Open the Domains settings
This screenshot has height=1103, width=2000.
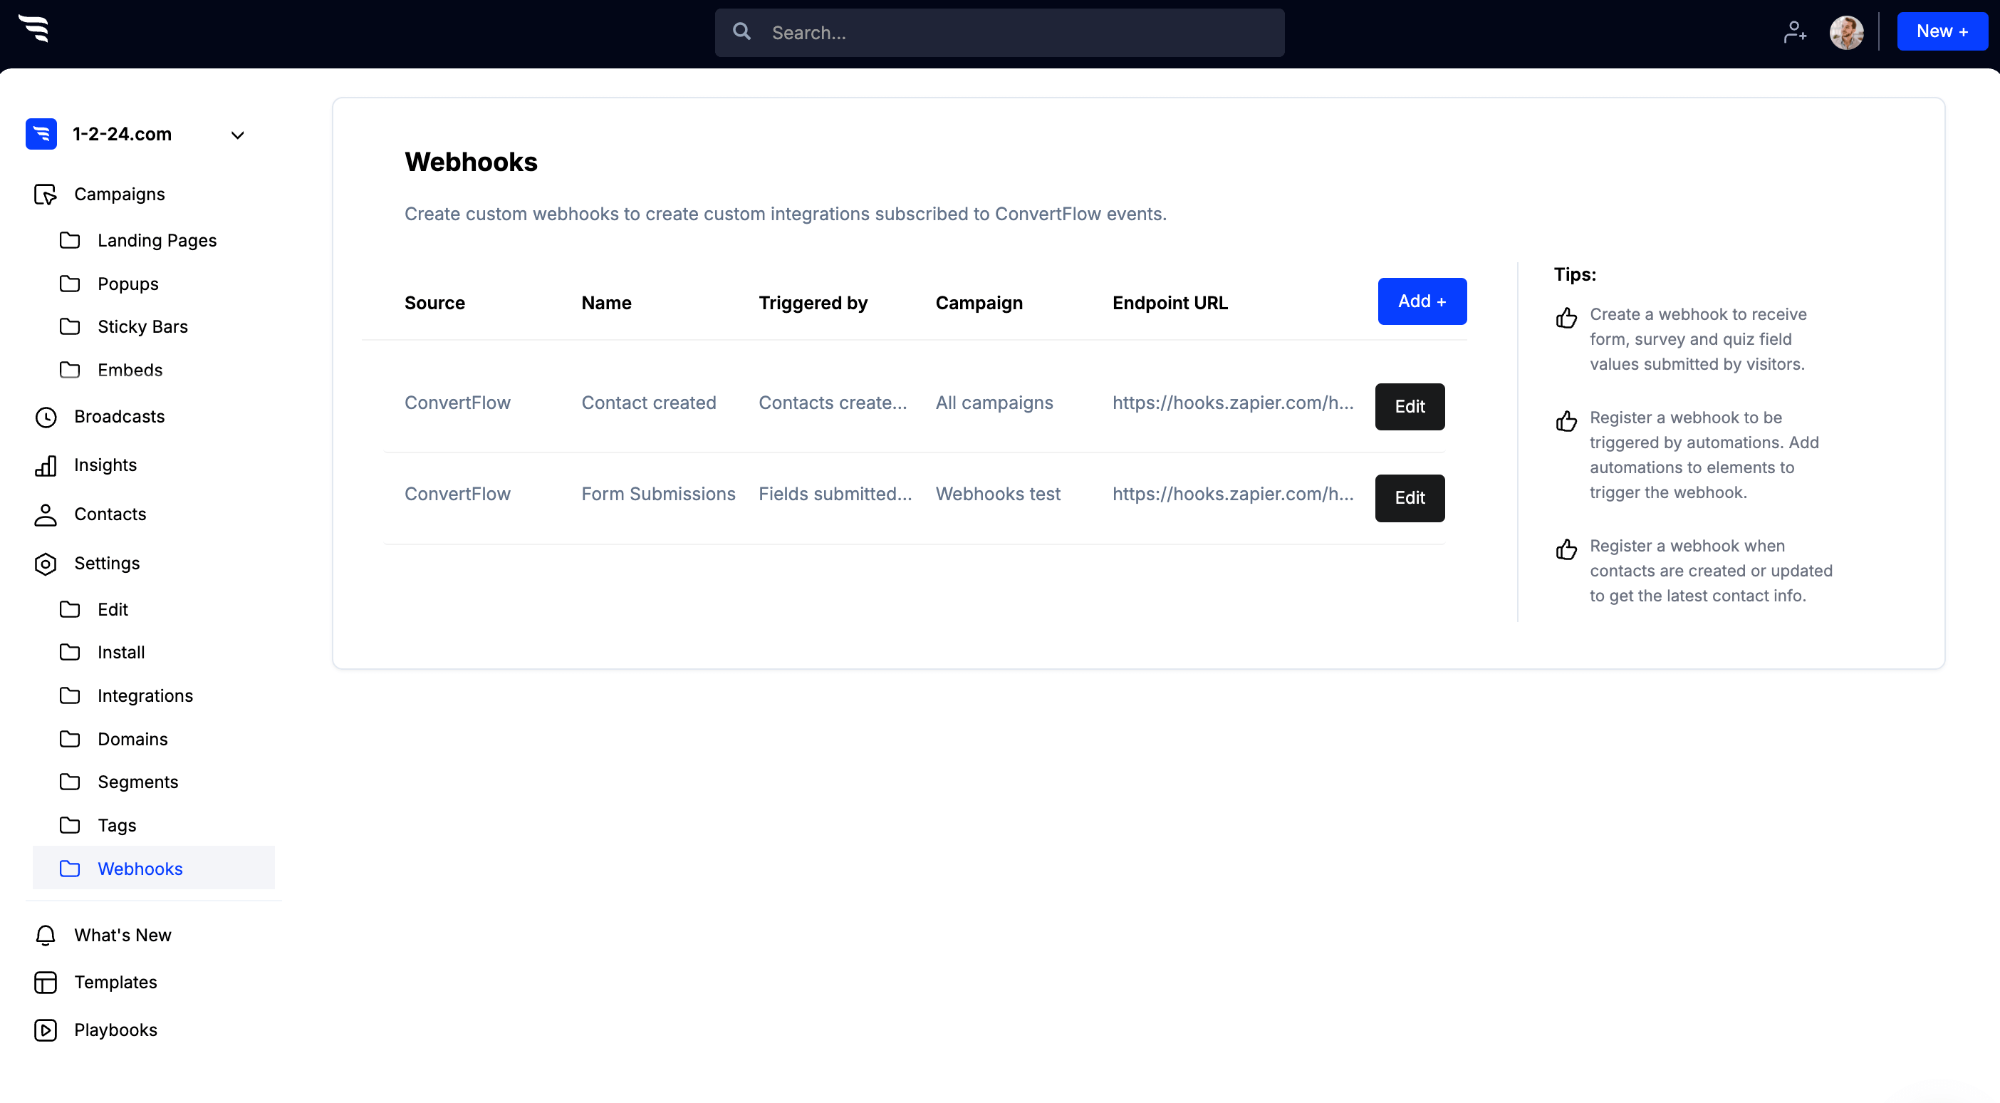tap(133, 739)
